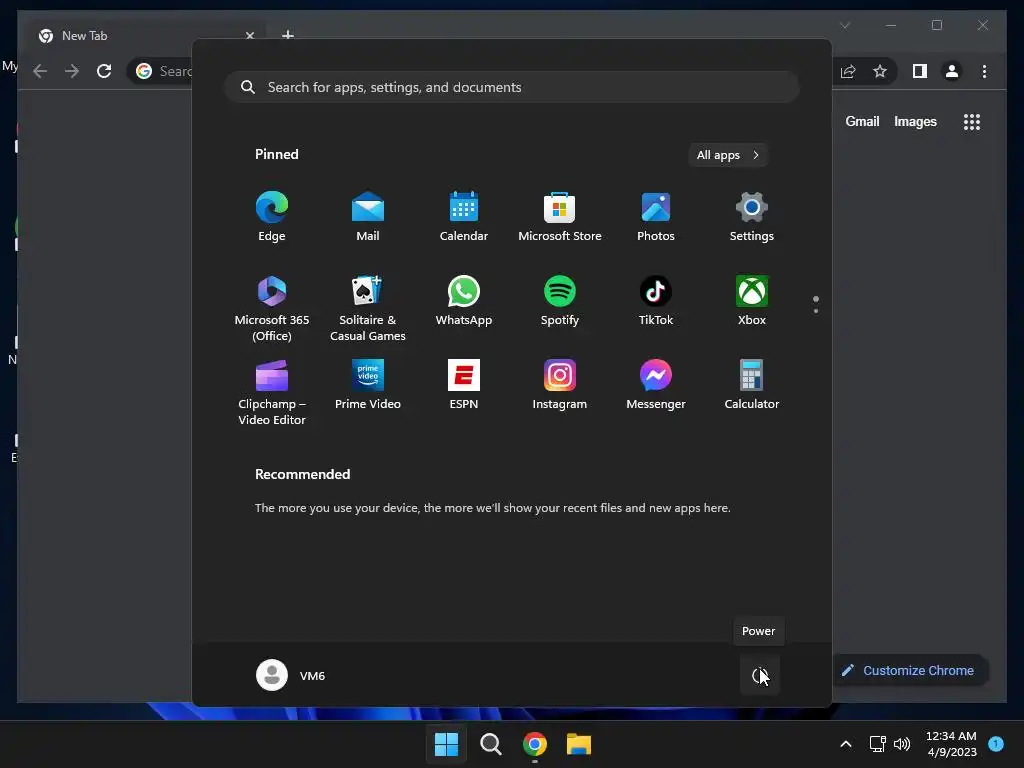Open the notification badge in tray
This screenshot has width=1024, height=768.
(x=996, y=743)
